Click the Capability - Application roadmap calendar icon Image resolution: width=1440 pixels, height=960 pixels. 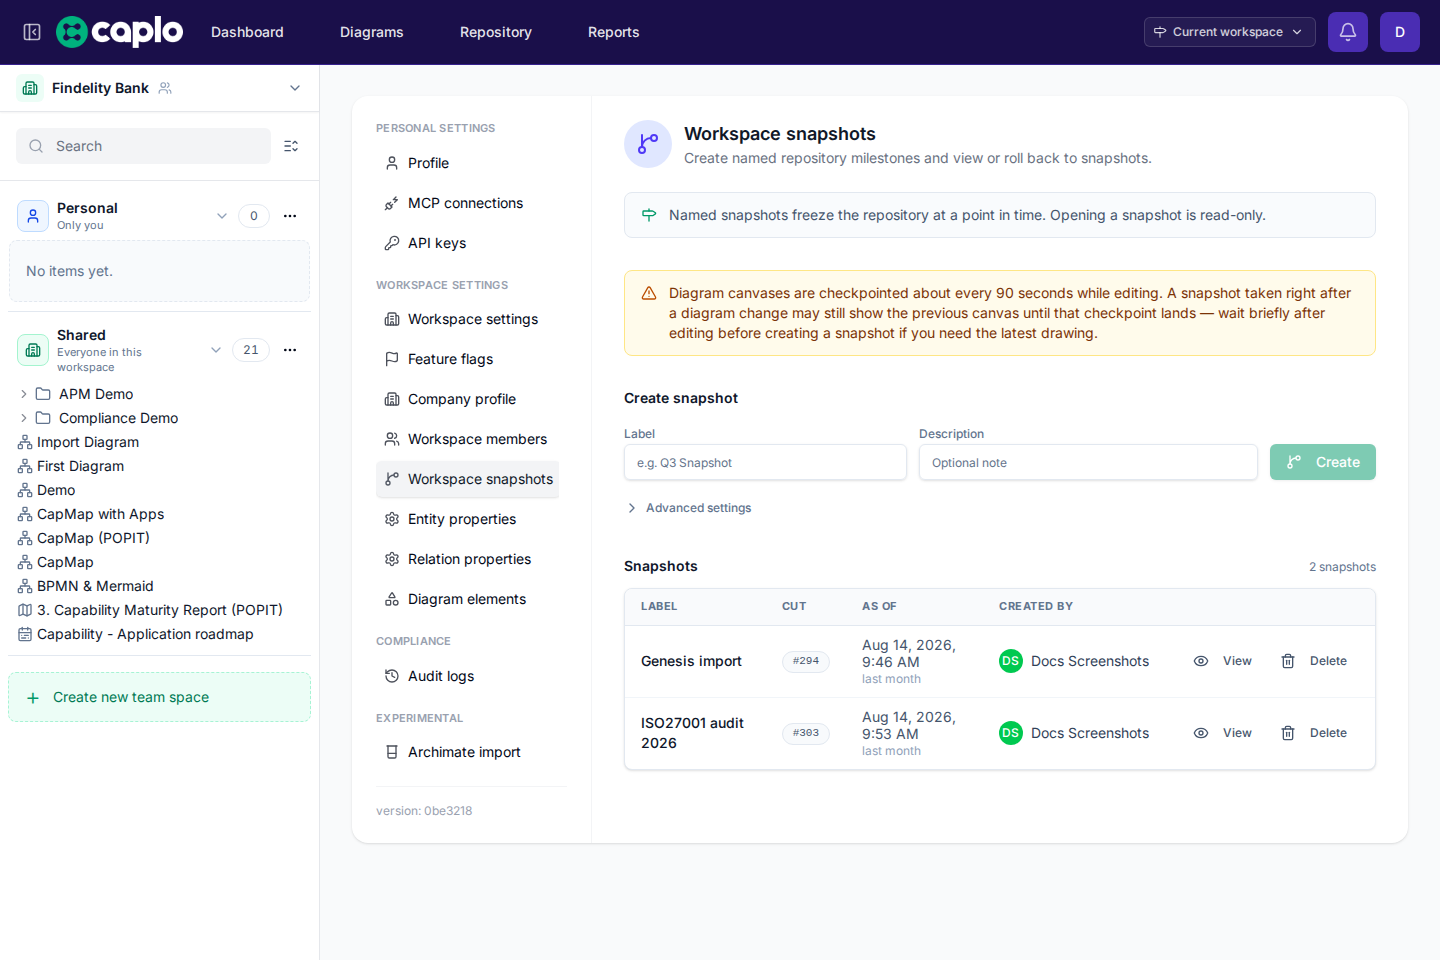(x=25, y=634)
